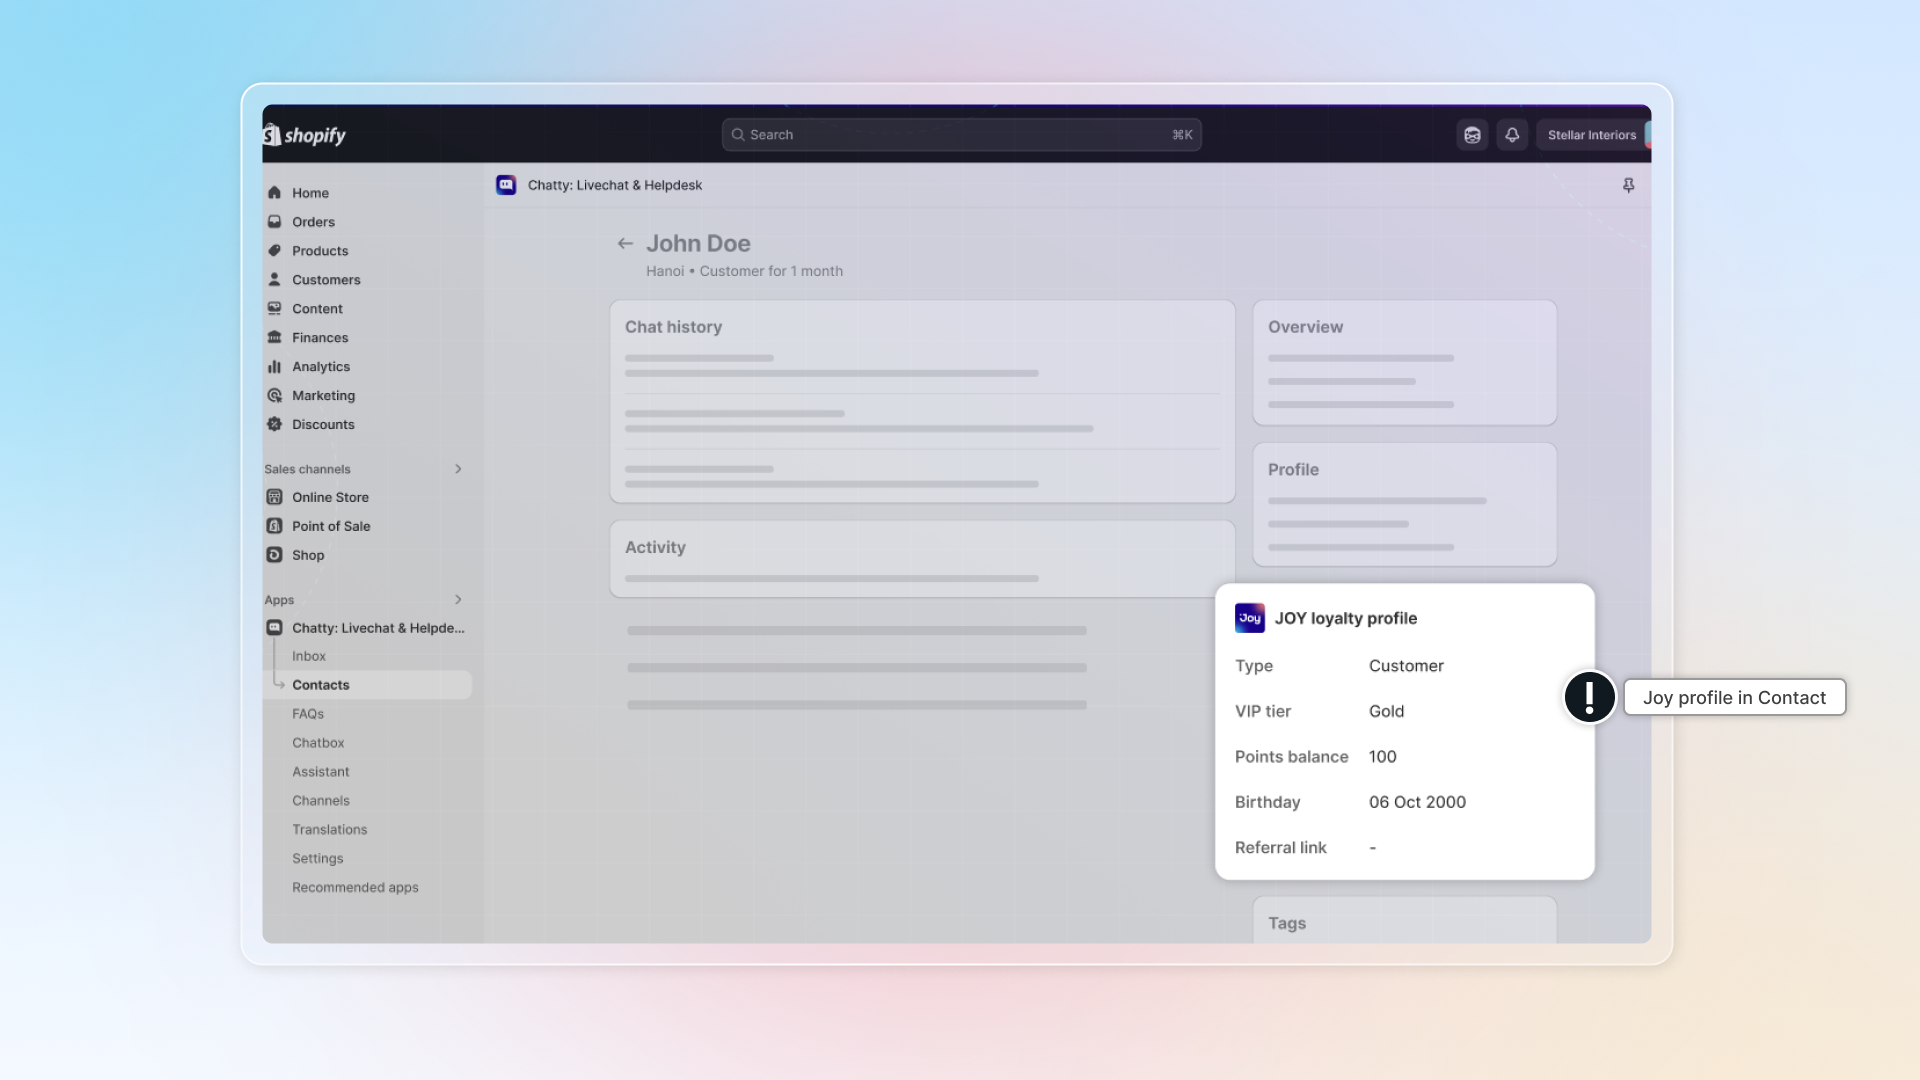Screen dimensions: 1920x1080
Task: Click the Joy app icon in the loyalty profile
Action: pos(1249,618)
